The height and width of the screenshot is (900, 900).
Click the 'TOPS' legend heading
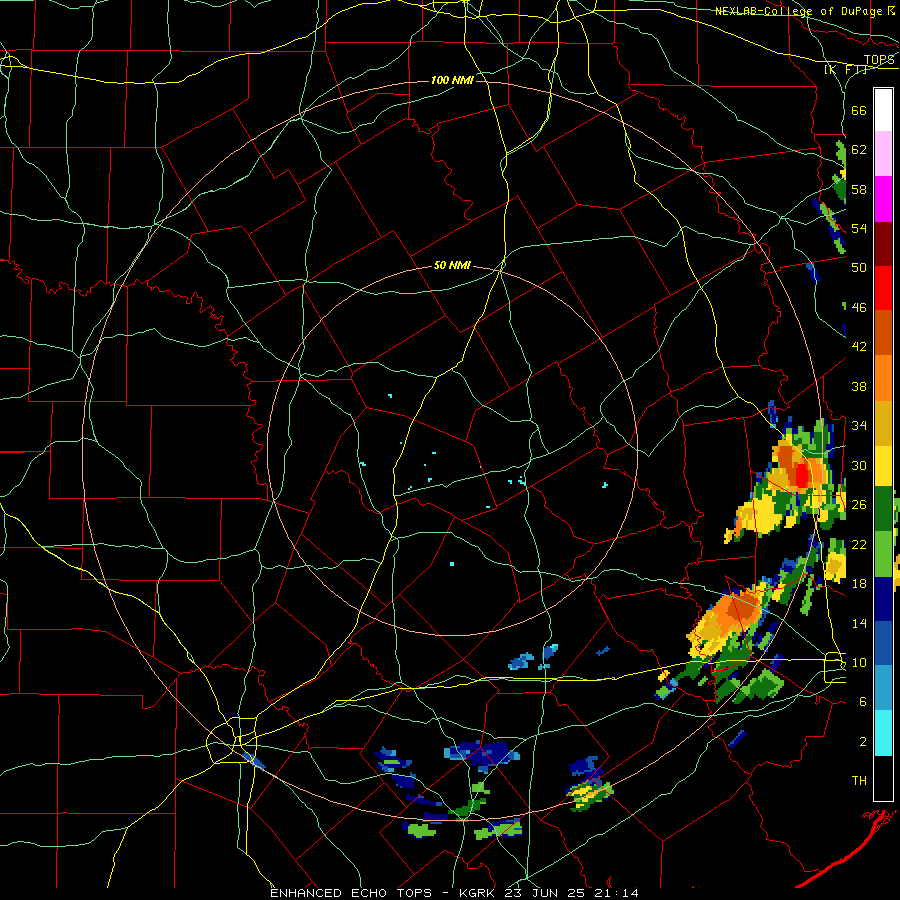point(879,60)
